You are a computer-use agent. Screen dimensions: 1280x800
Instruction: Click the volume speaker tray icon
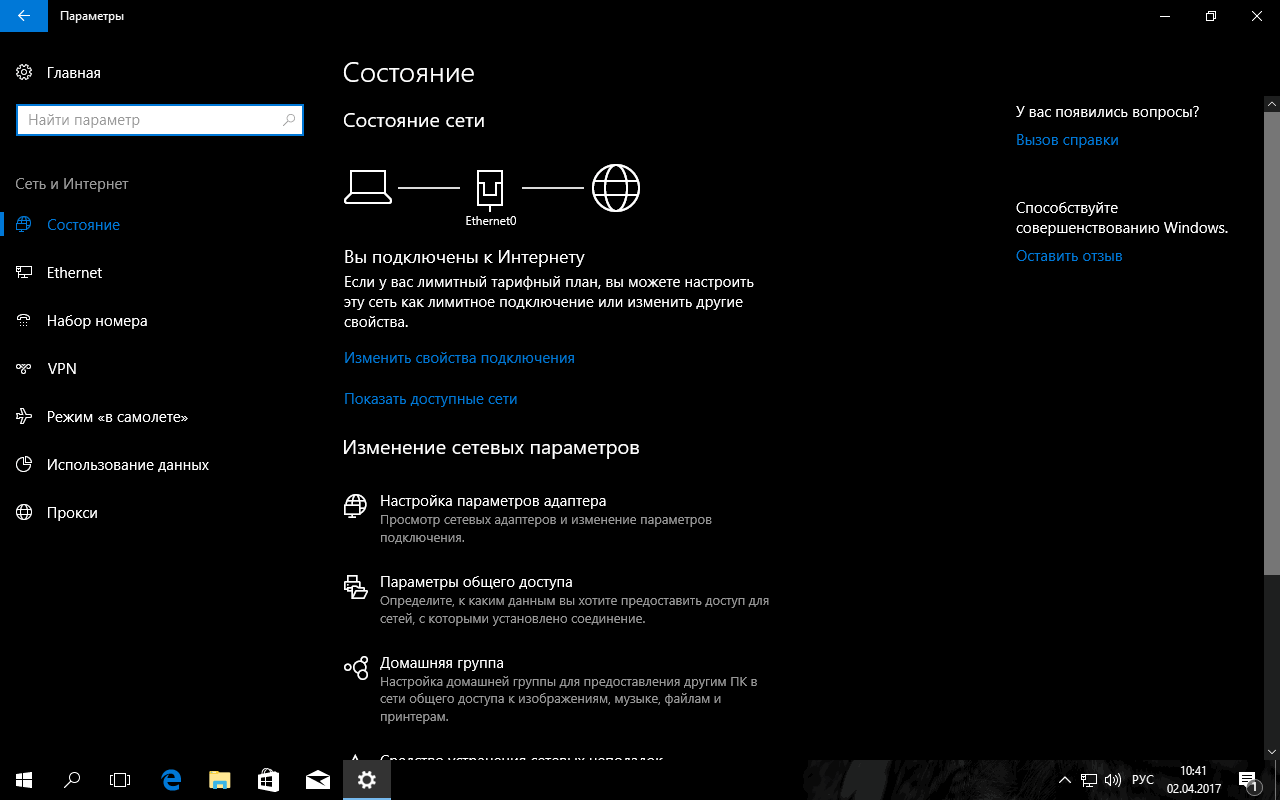(1113, 780)
